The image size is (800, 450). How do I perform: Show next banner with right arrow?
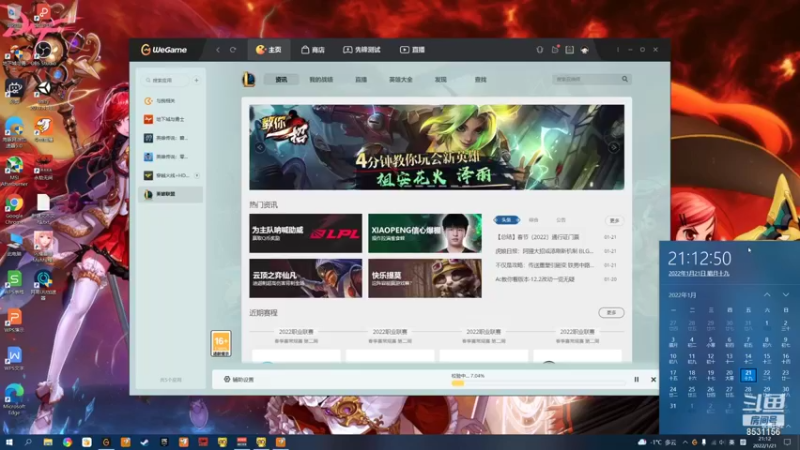pyautogui.click(x=614, y=147)
